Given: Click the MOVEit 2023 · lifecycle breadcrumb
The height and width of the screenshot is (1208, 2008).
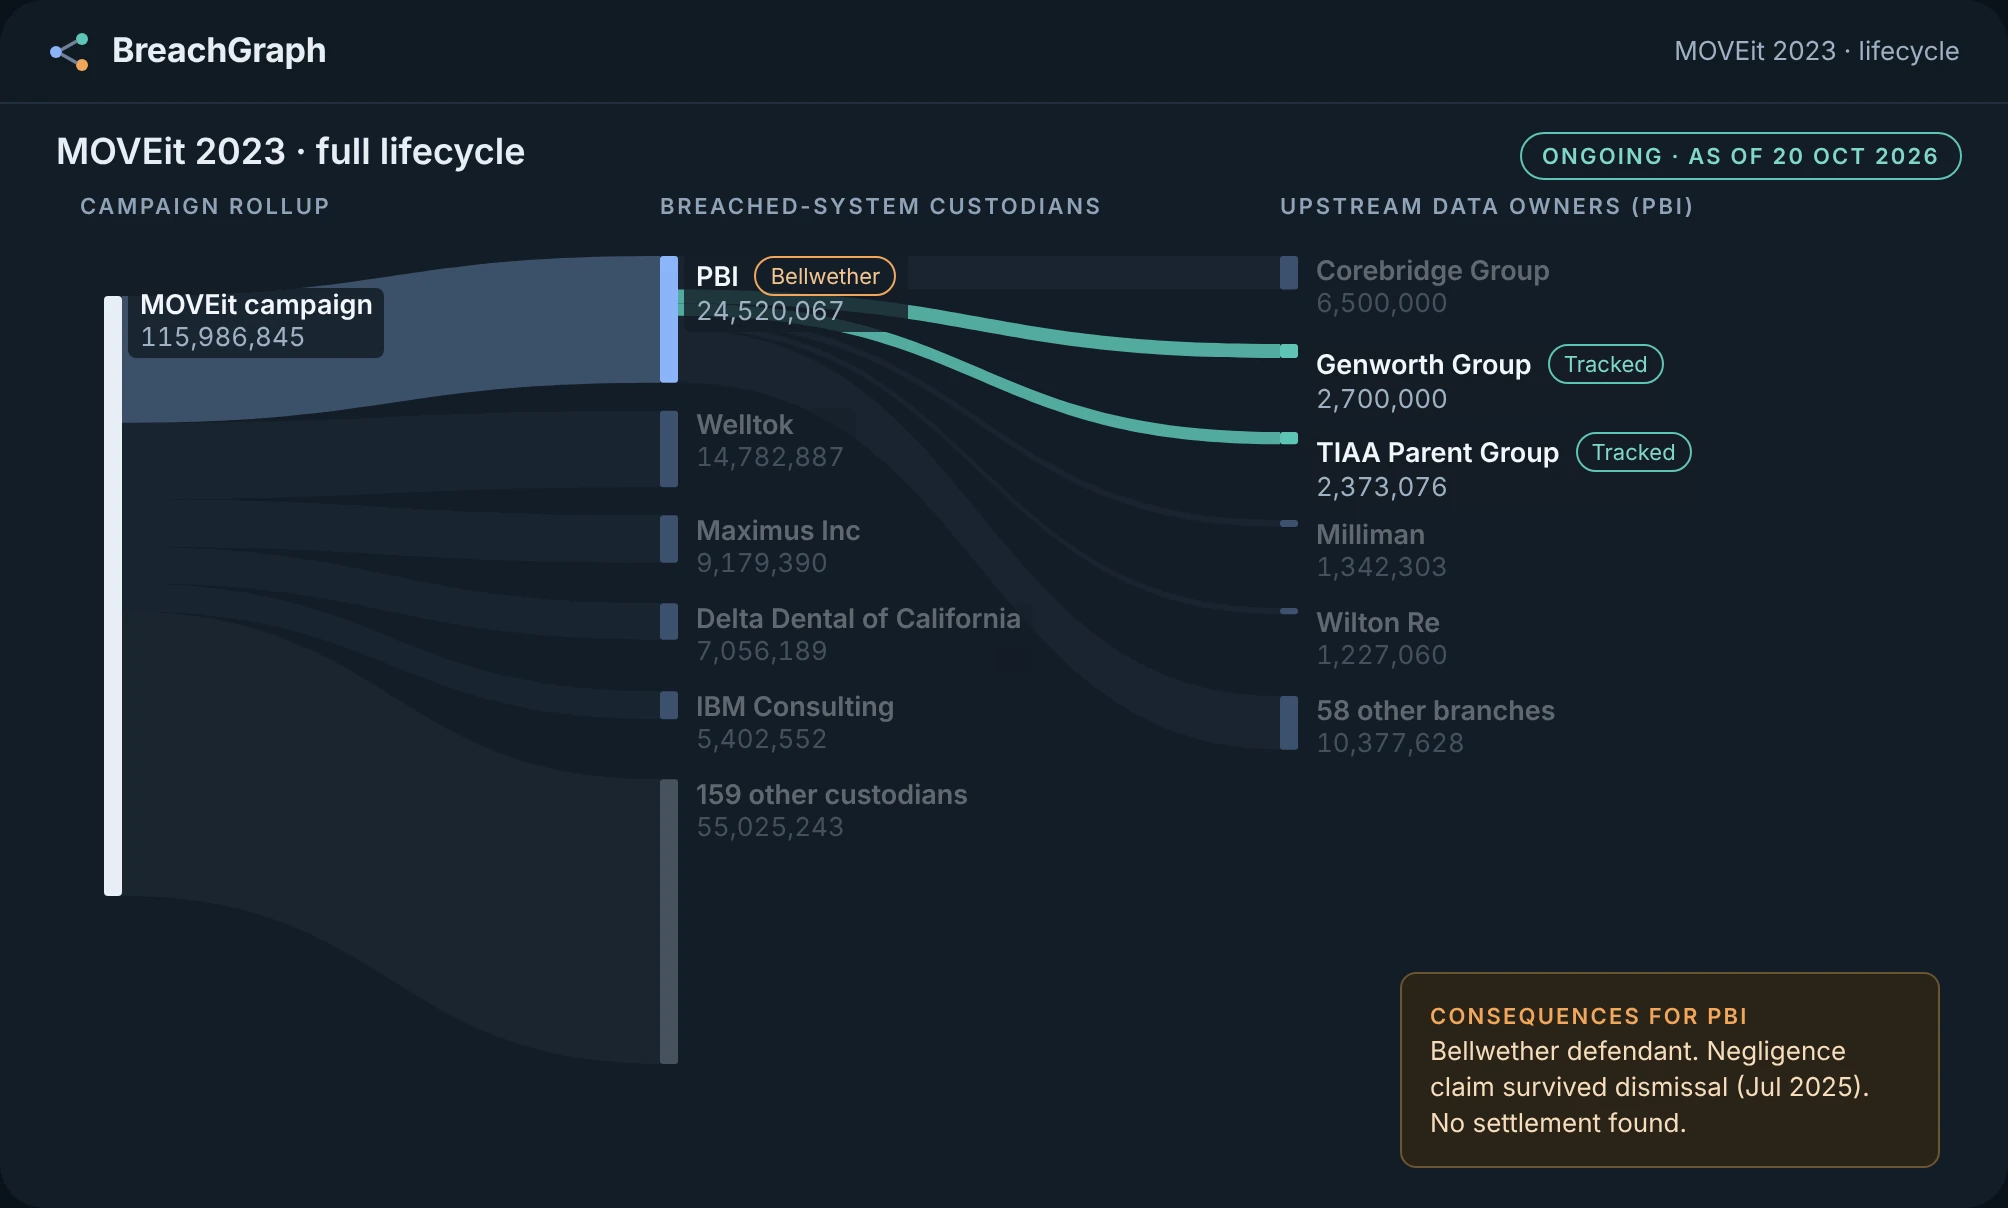Looking at the screenshot, I should [1816, 51].
